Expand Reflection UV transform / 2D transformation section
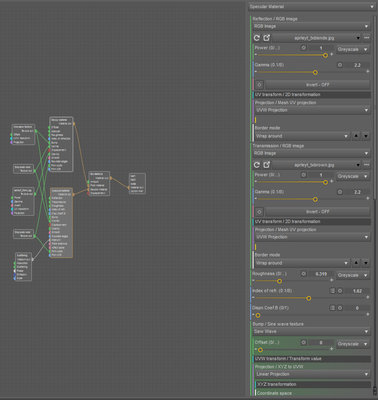The height and width of the screenshot is (400, 378). [x=312, y=95]
